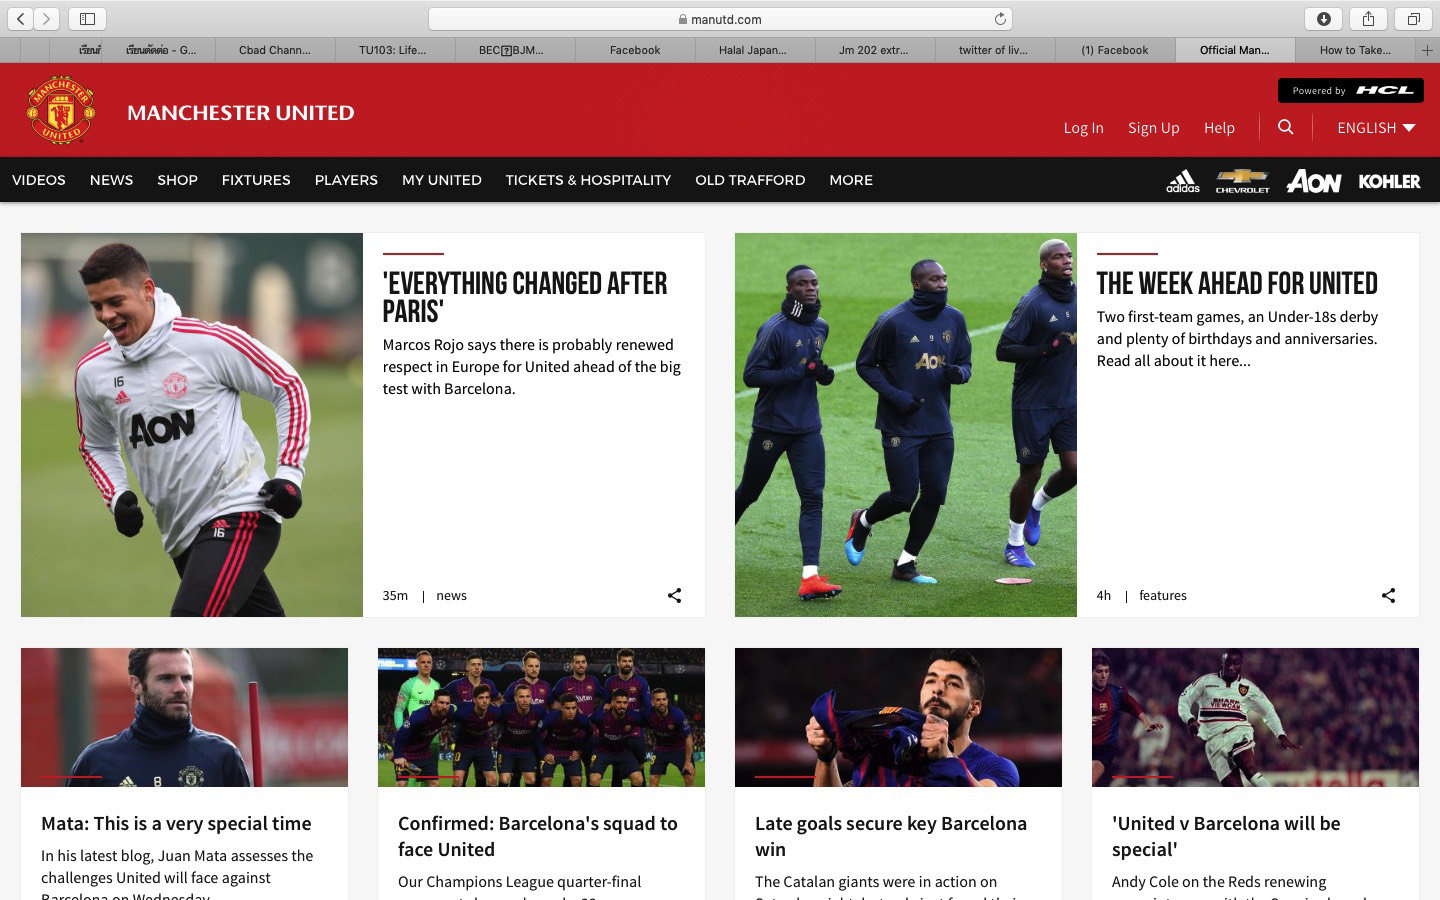This screenshot has height=900, width=1440.
Task: Click the Help link
Action: tap(1219, 128)
